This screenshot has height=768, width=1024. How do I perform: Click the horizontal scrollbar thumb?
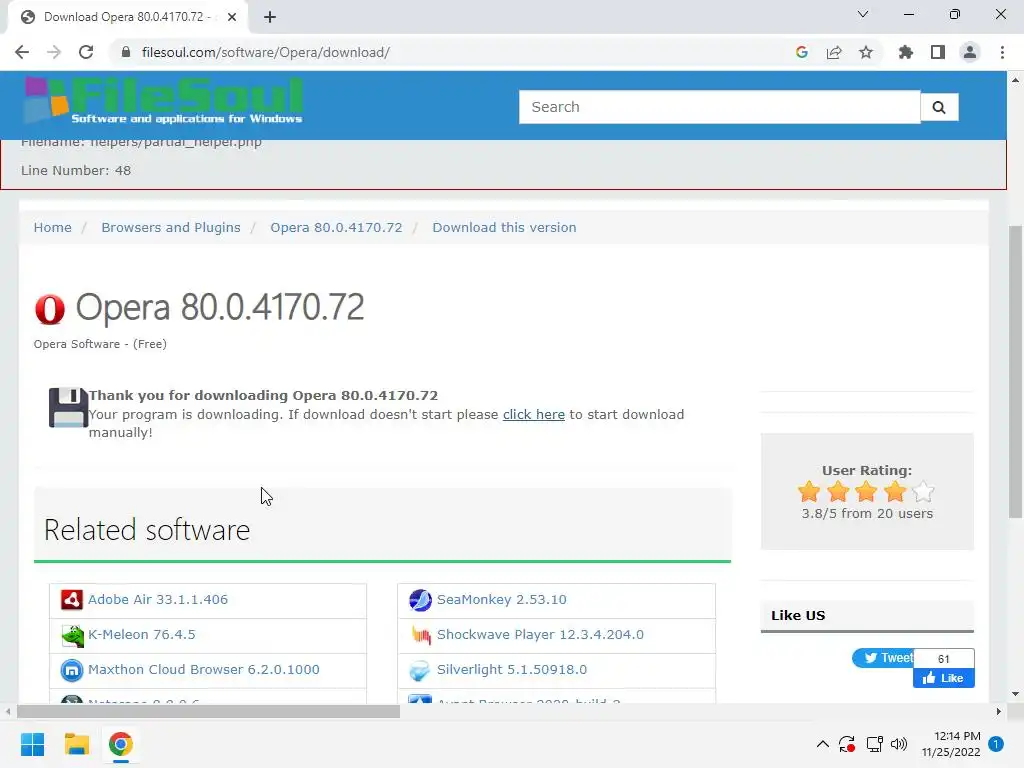208,711
